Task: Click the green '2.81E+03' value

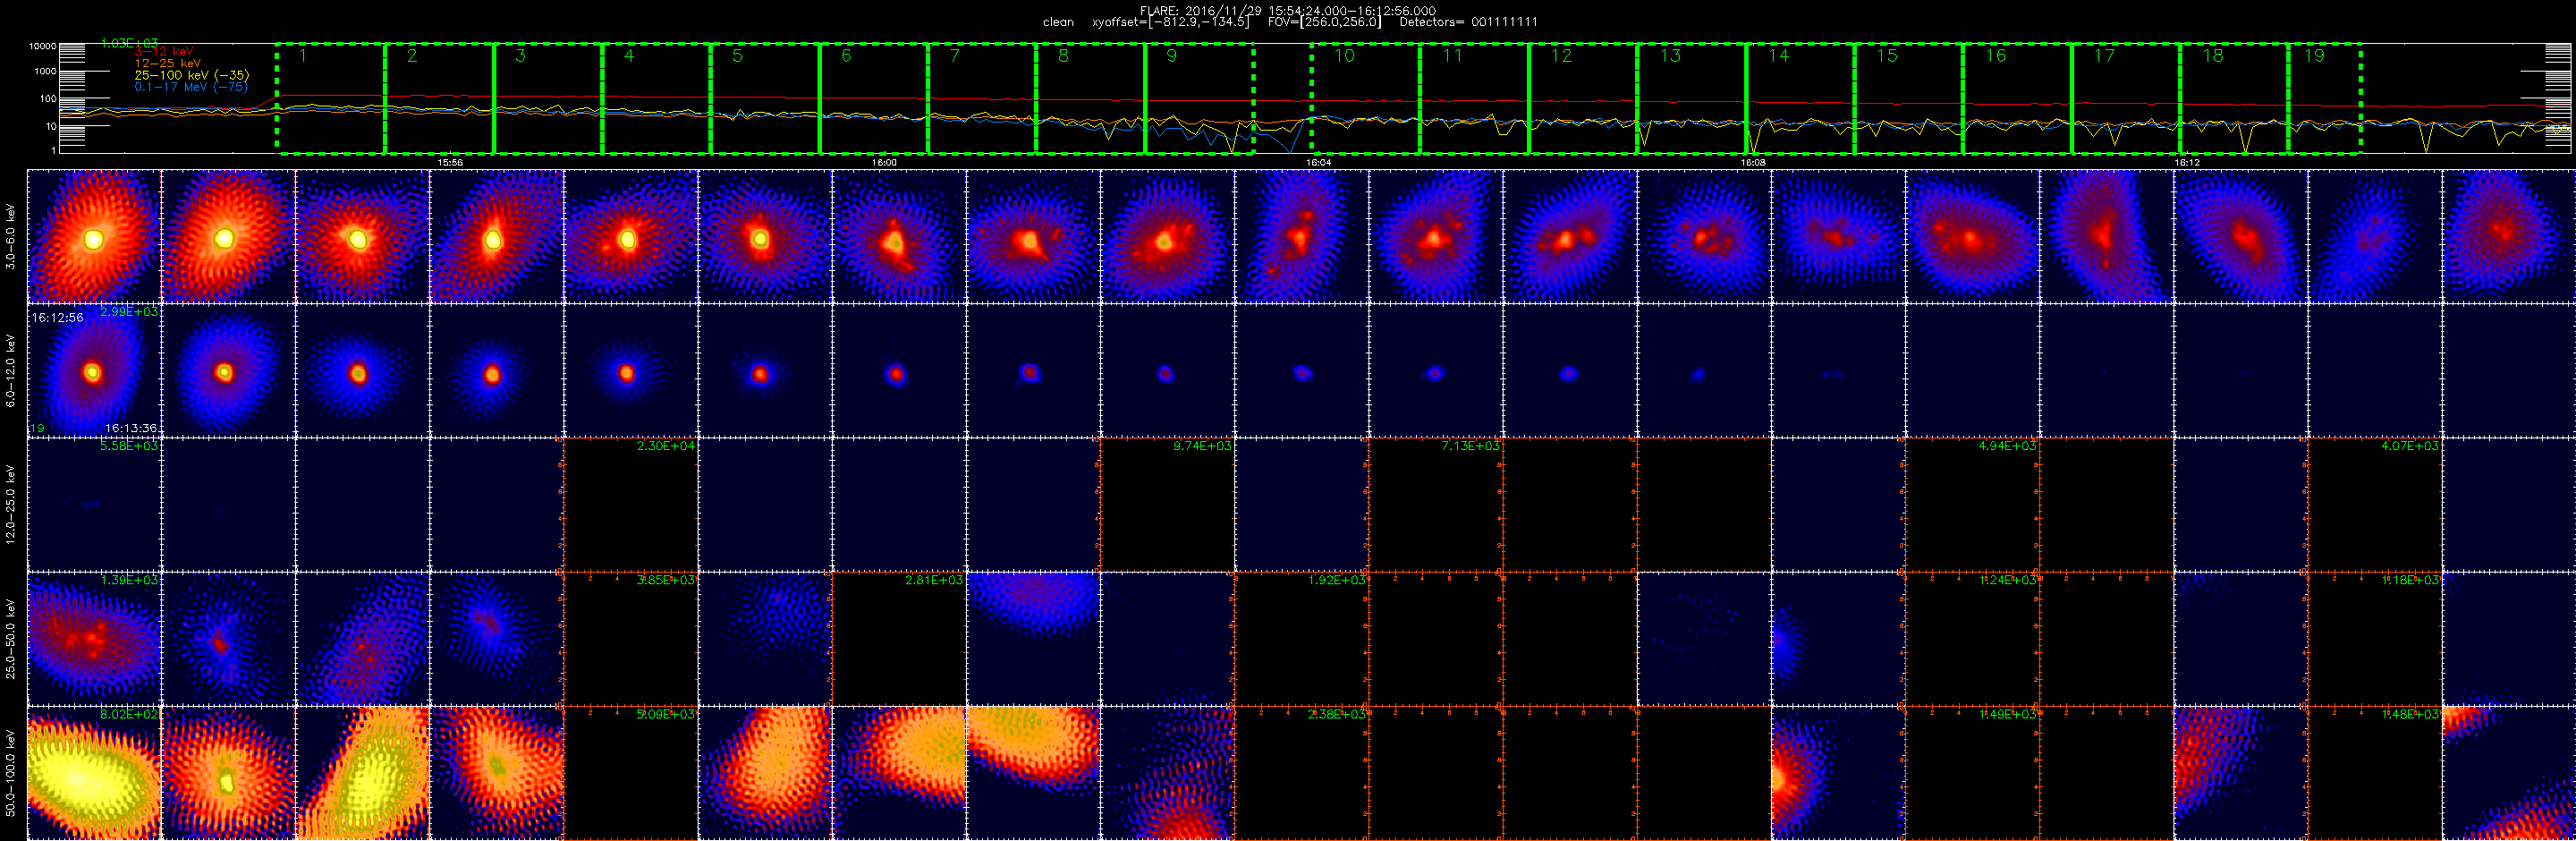Action: tap(934, 580)
